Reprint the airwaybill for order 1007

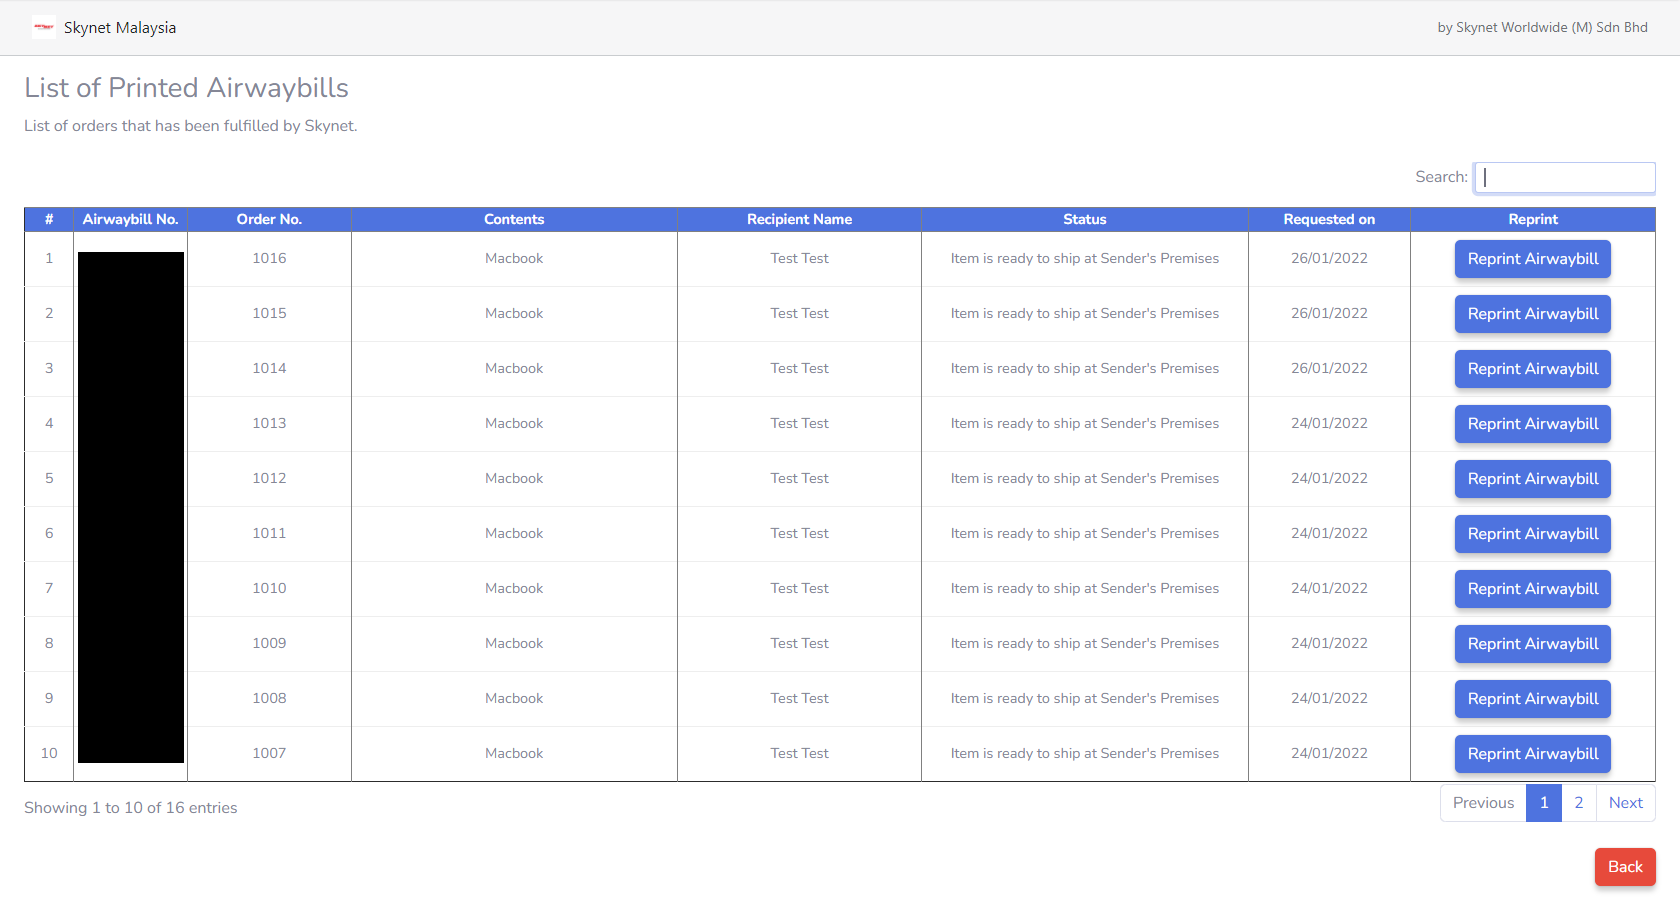(1532, 753)
